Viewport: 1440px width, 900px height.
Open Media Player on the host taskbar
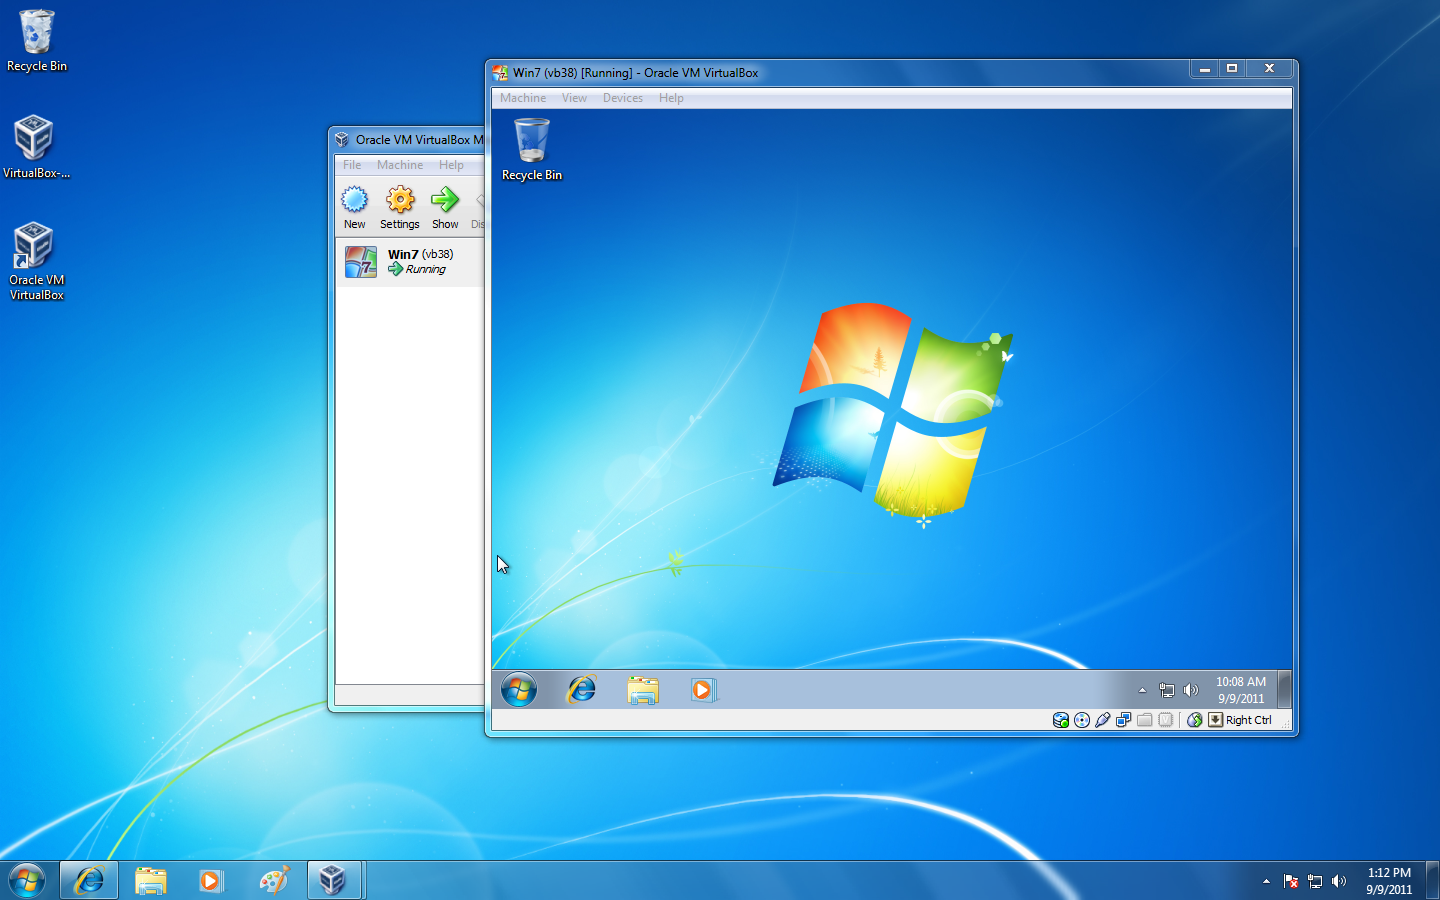pos(211,880)
